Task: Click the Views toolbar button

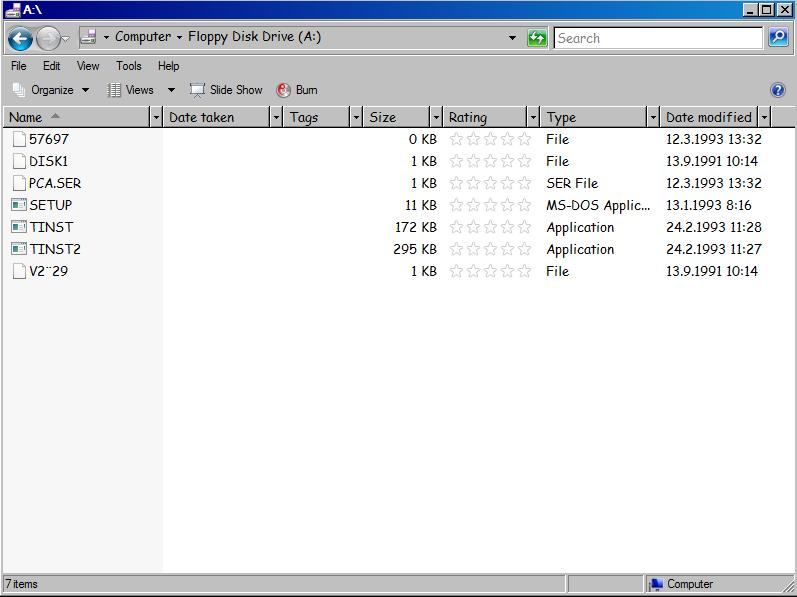Action: coord(131,90)
